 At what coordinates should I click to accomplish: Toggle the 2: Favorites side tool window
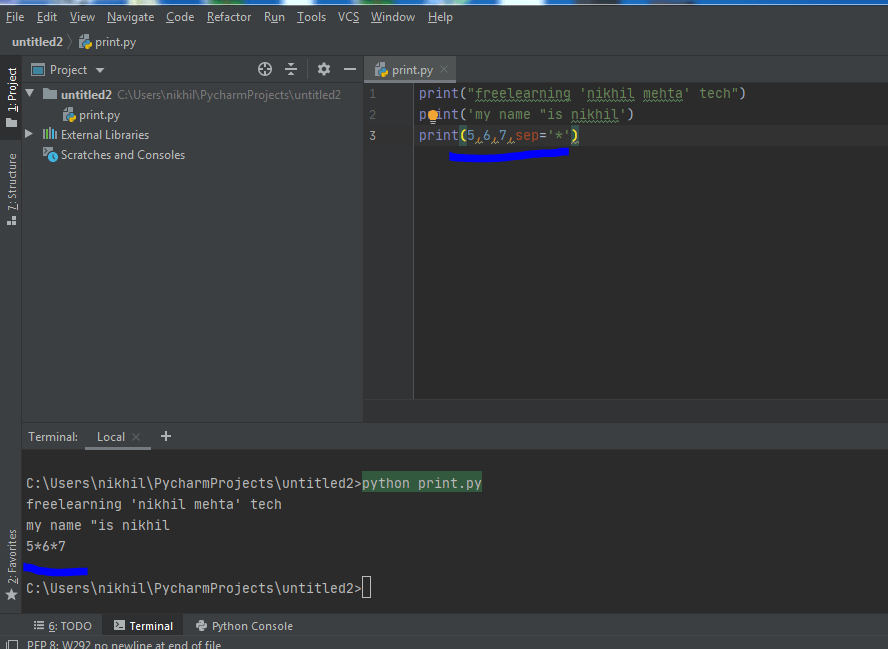click(x=11, y=563)
